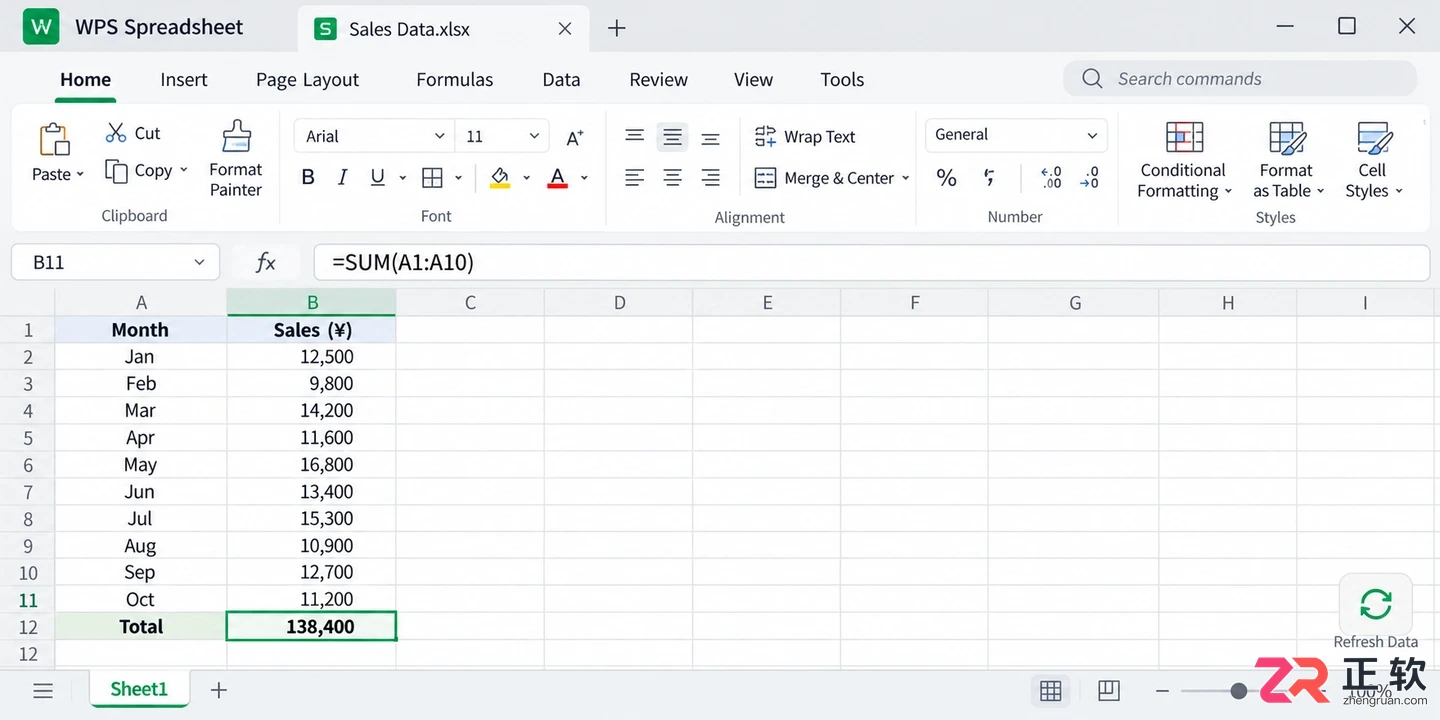This screenshot has height=720, width=1440.
Task: Open a new document tab with plus
Action: 617,28
